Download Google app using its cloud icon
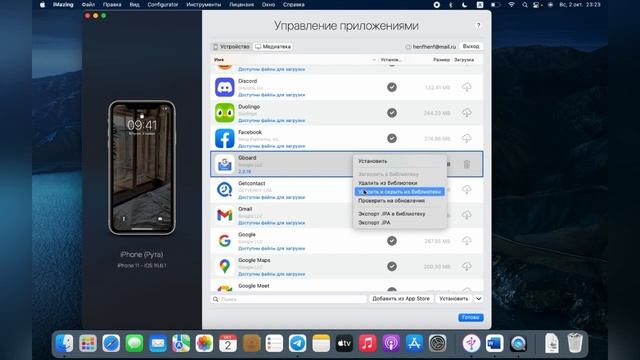 pyautogui.click(x=467, y=241)
